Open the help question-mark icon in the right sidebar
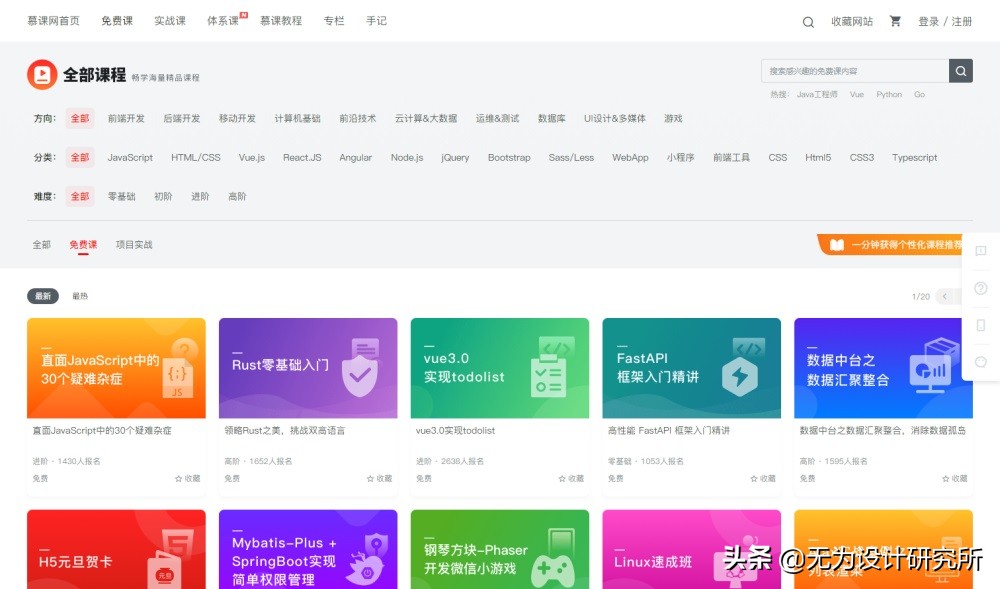 981,287
